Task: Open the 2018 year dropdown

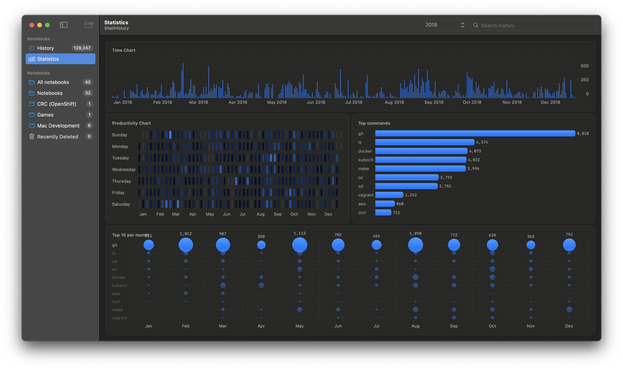Action: click(x=444, y=25)
